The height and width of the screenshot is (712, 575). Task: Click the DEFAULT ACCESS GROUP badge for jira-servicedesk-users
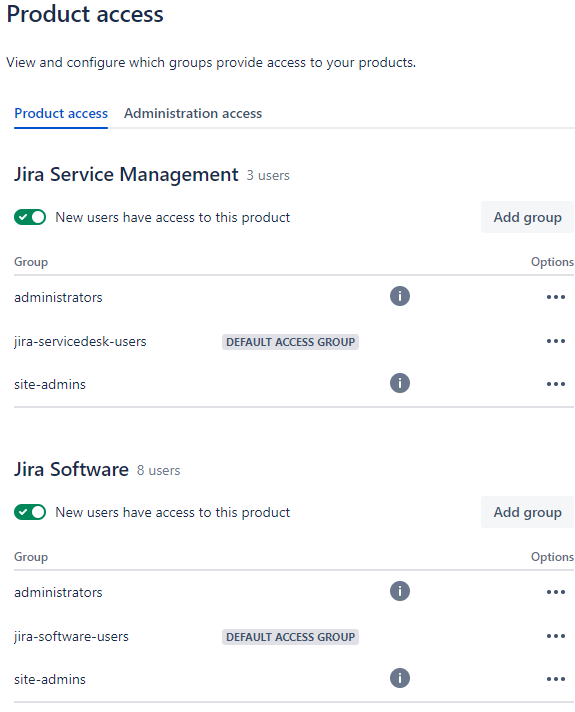point(290,342)
